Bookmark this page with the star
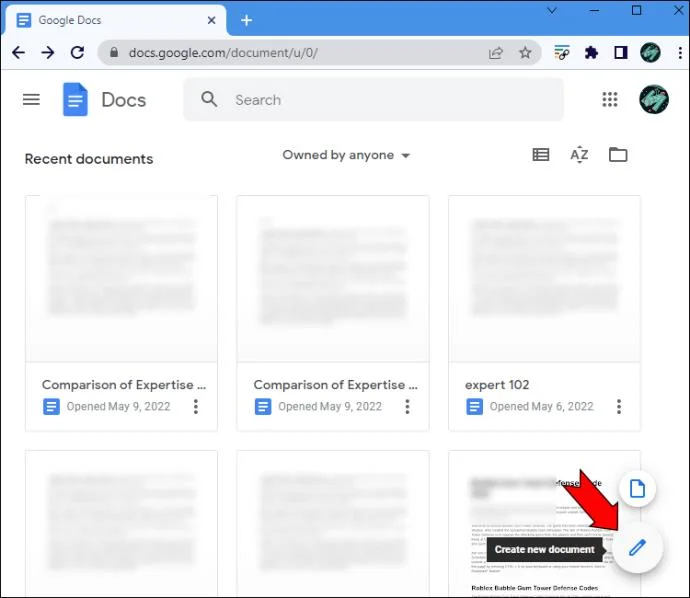Image resolution: width=690 pixels, height=598 pixels. pos(525,53)
